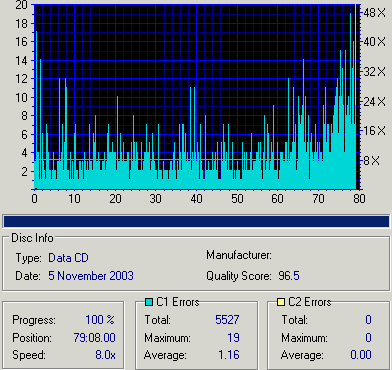The height and width of the screenshot is (370, 392).
Task: Click the C1 maximum value 19
Action: click(x=233, y=337)
